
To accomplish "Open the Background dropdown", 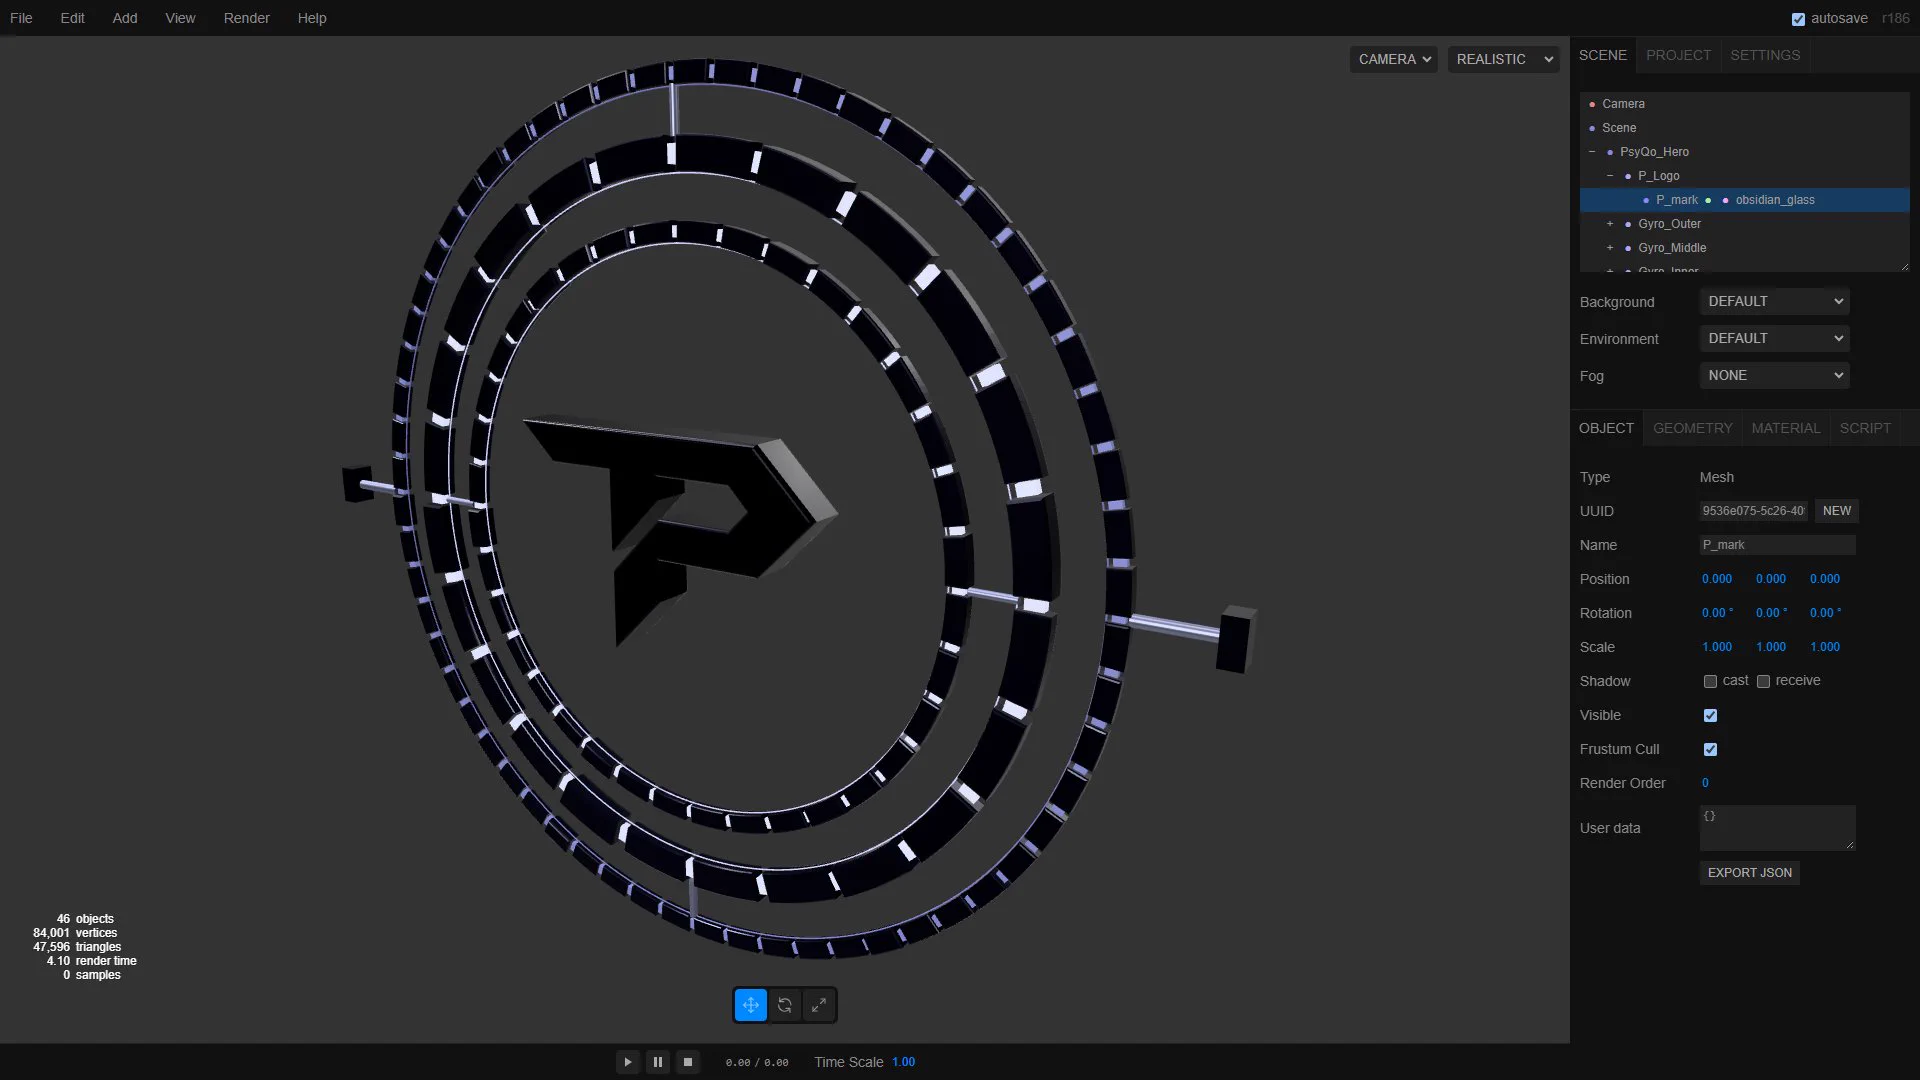I will 1774,301.
